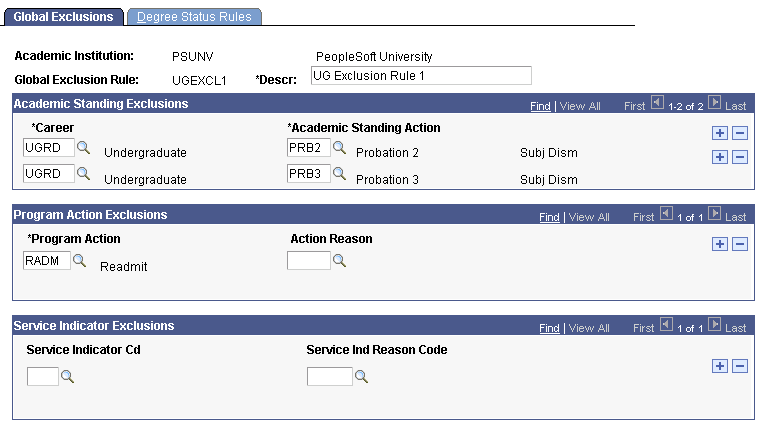Viewport: 767px width, 428px height.
Task: Click Find in Service Indicator Exclusions
Action: tap(549, 328)
